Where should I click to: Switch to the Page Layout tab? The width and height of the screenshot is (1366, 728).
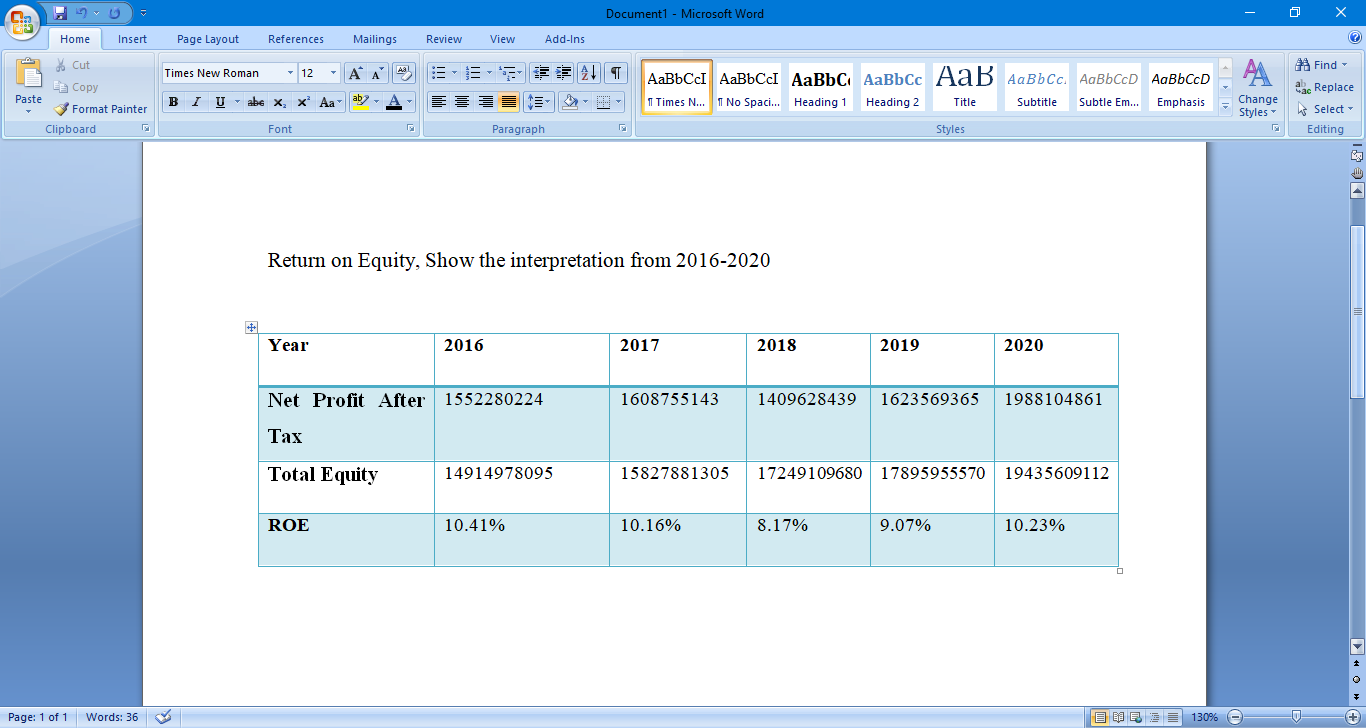pos(208,39)
